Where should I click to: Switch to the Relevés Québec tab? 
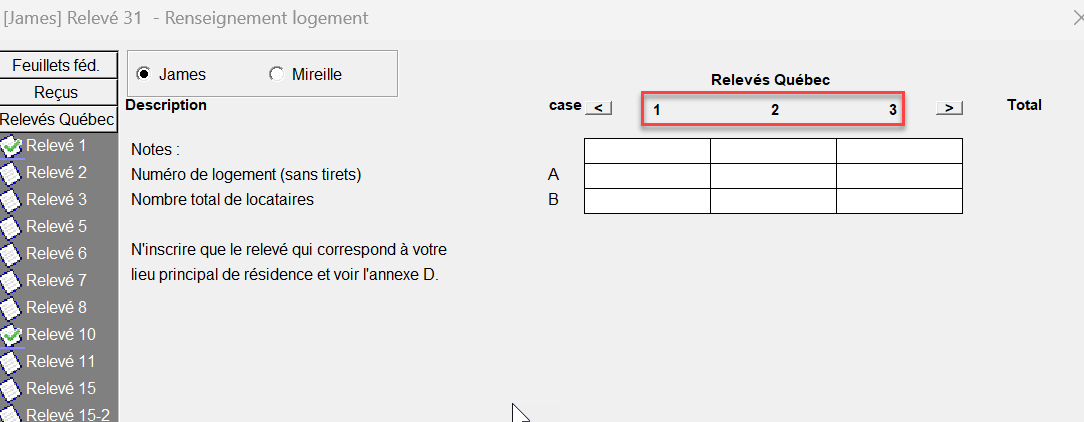pyautogui.click(x=58, y=119)
